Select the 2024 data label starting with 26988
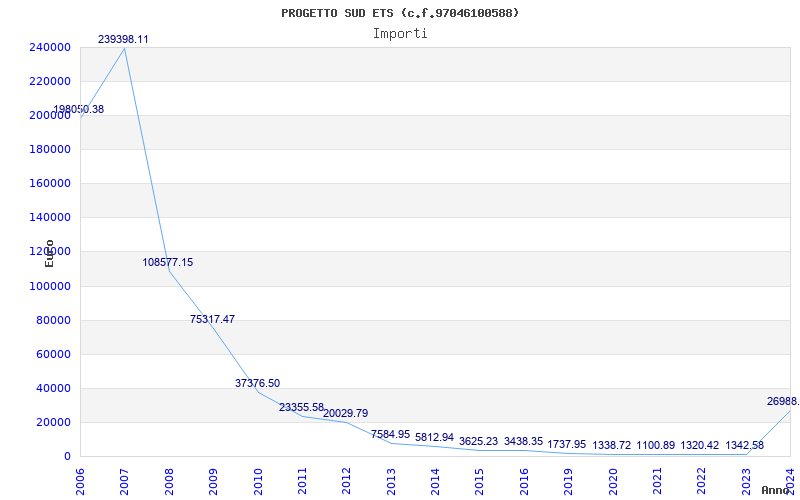The width and height of the screenshot is (800, 500). [x=783, y=402]
